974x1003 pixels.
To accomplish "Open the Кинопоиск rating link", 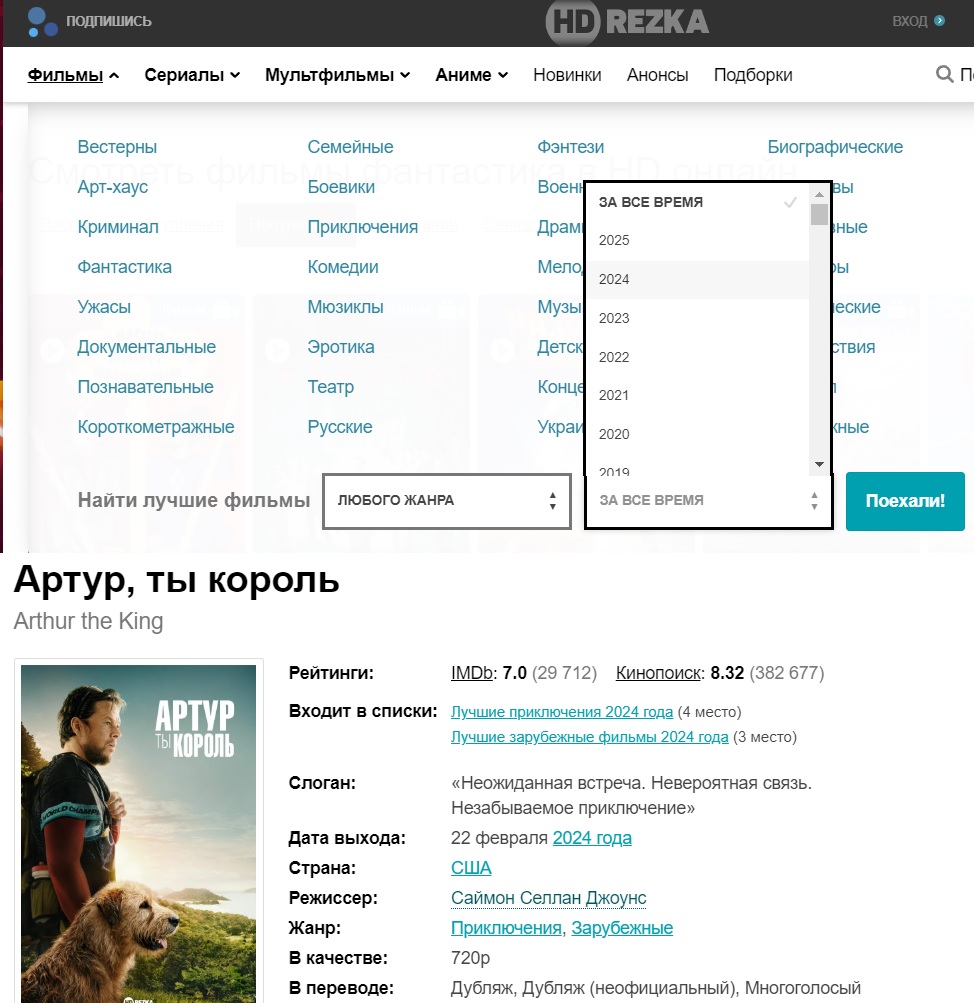I will (x=658, y=673).
